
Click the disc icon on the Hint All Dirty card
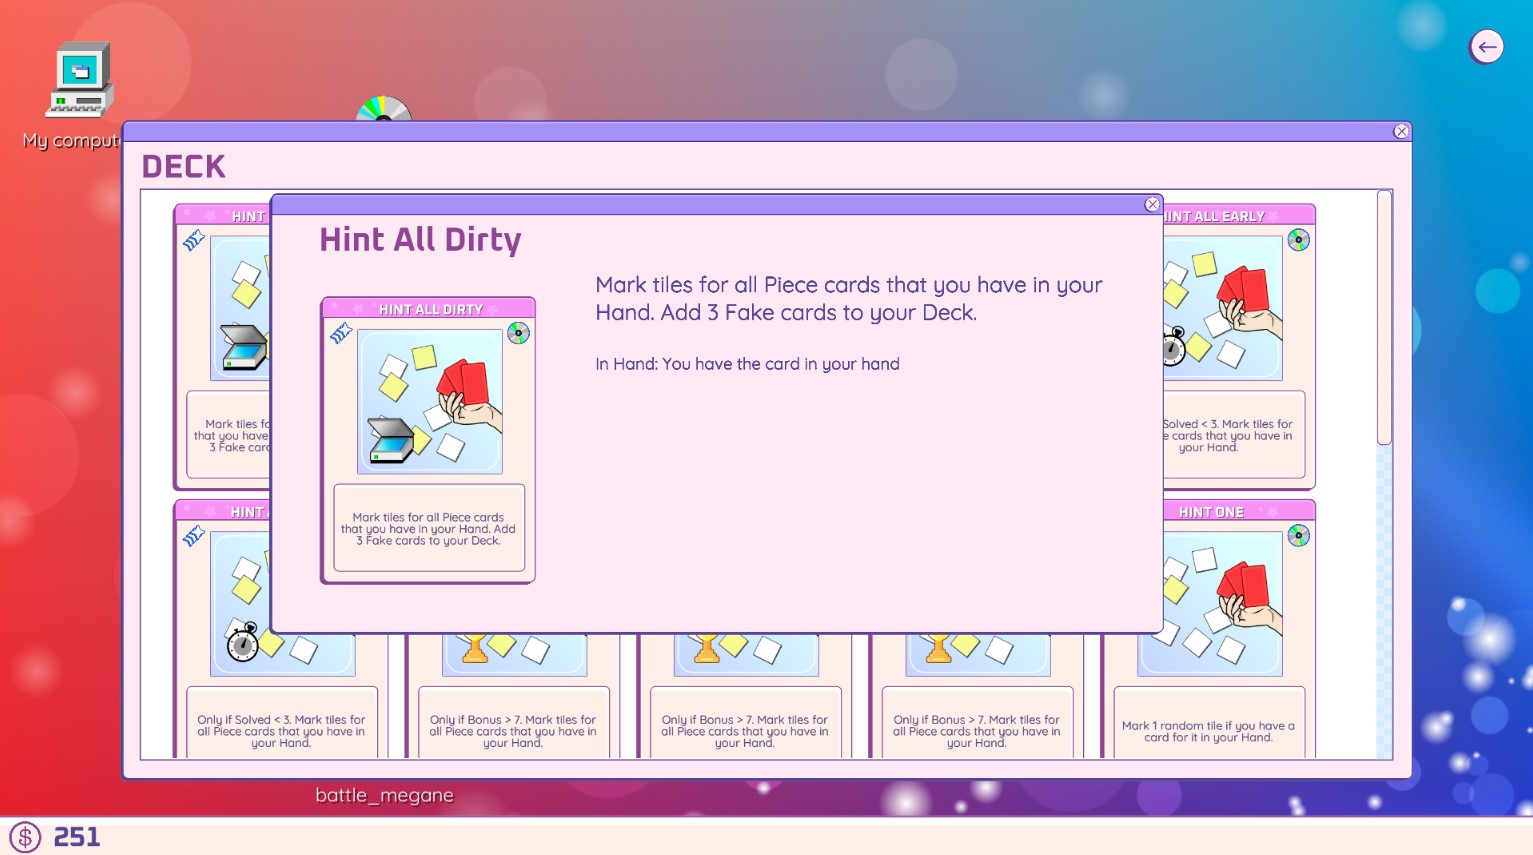click(x=518, y=333)
